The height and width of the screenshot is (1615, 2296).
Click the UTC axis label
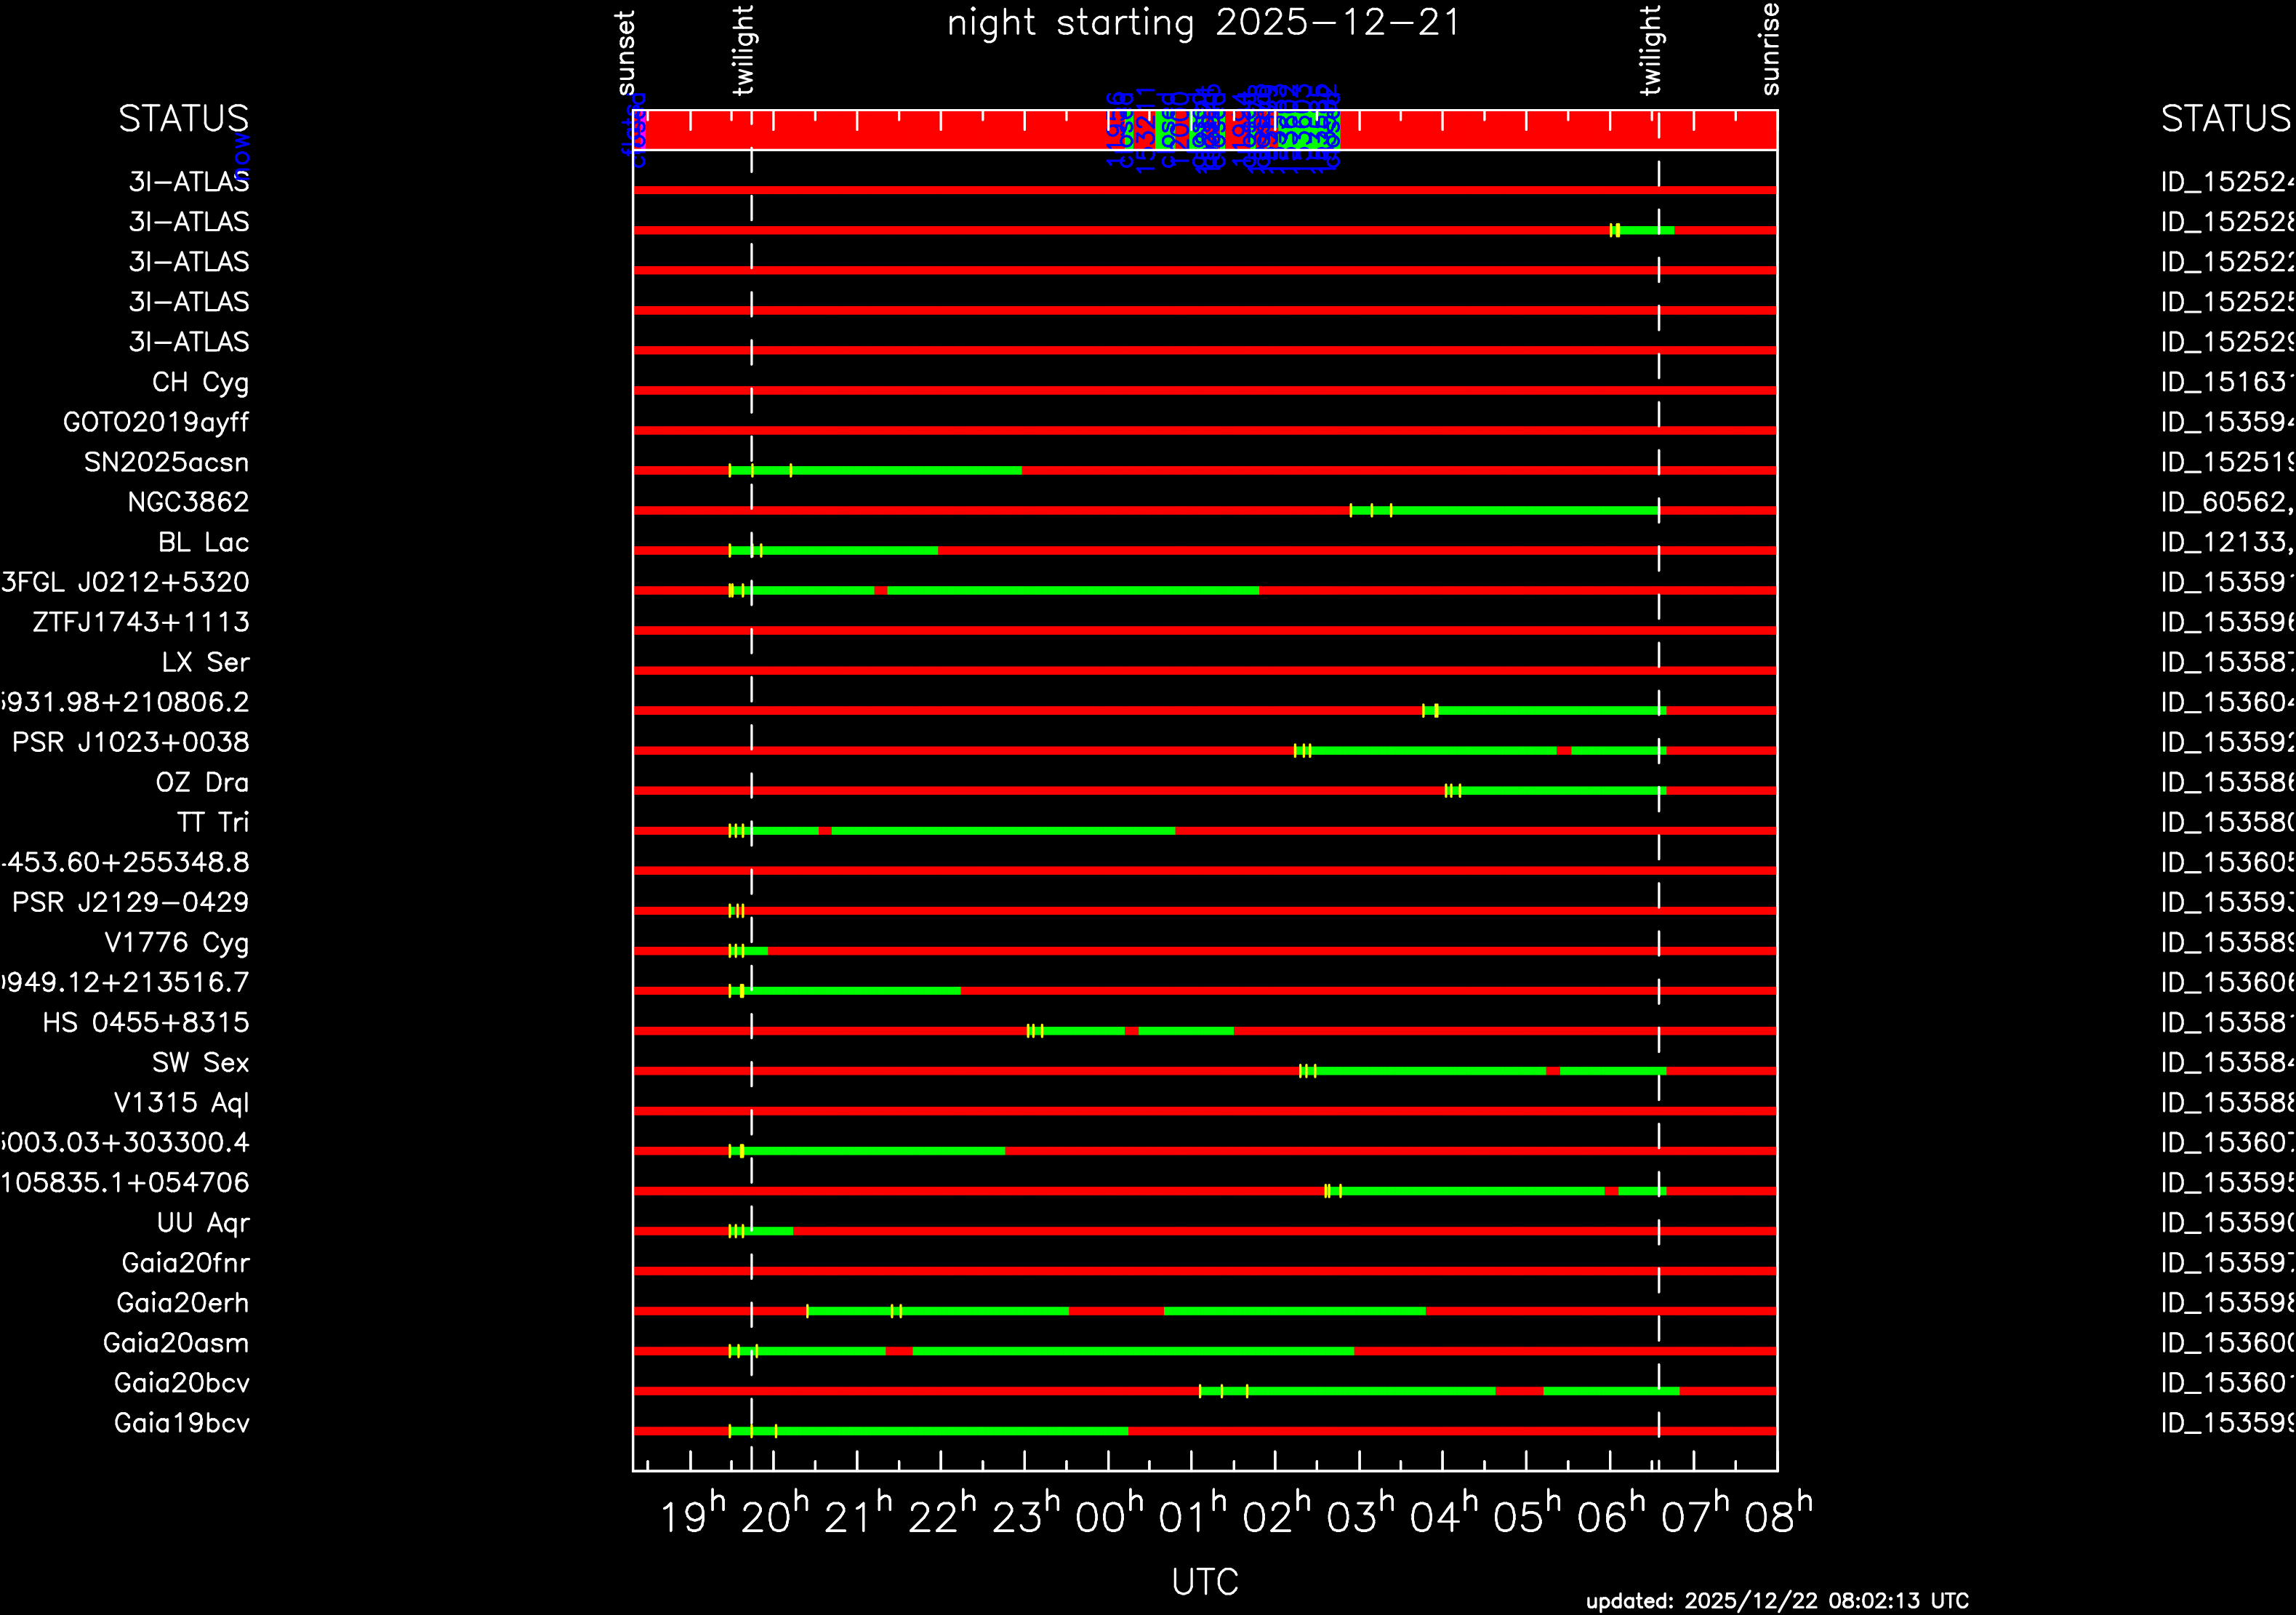pyautogui.click(x=1204, y=1582)
